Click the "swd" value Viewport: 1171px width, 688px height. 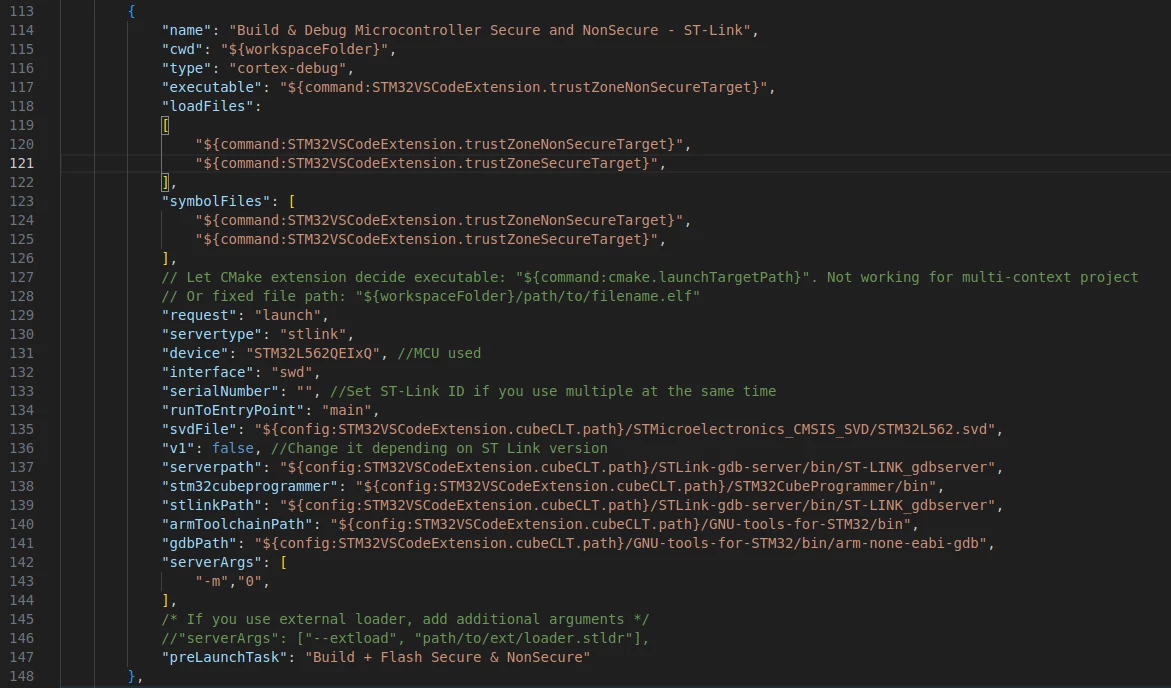[x=292, y=373]
